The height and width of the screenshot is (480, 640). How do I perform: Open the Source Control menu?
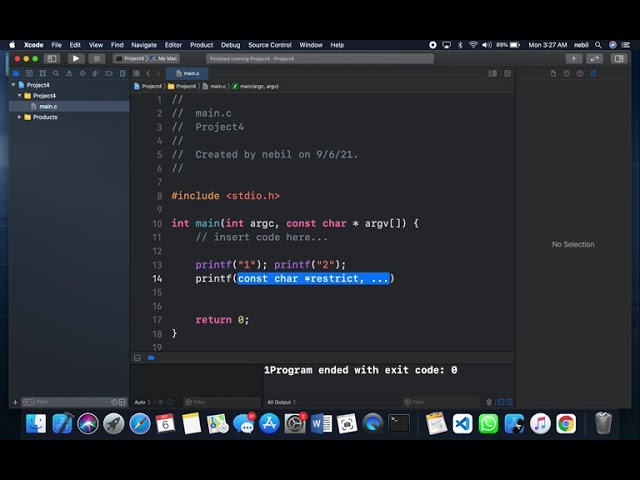tap(270, 45)
